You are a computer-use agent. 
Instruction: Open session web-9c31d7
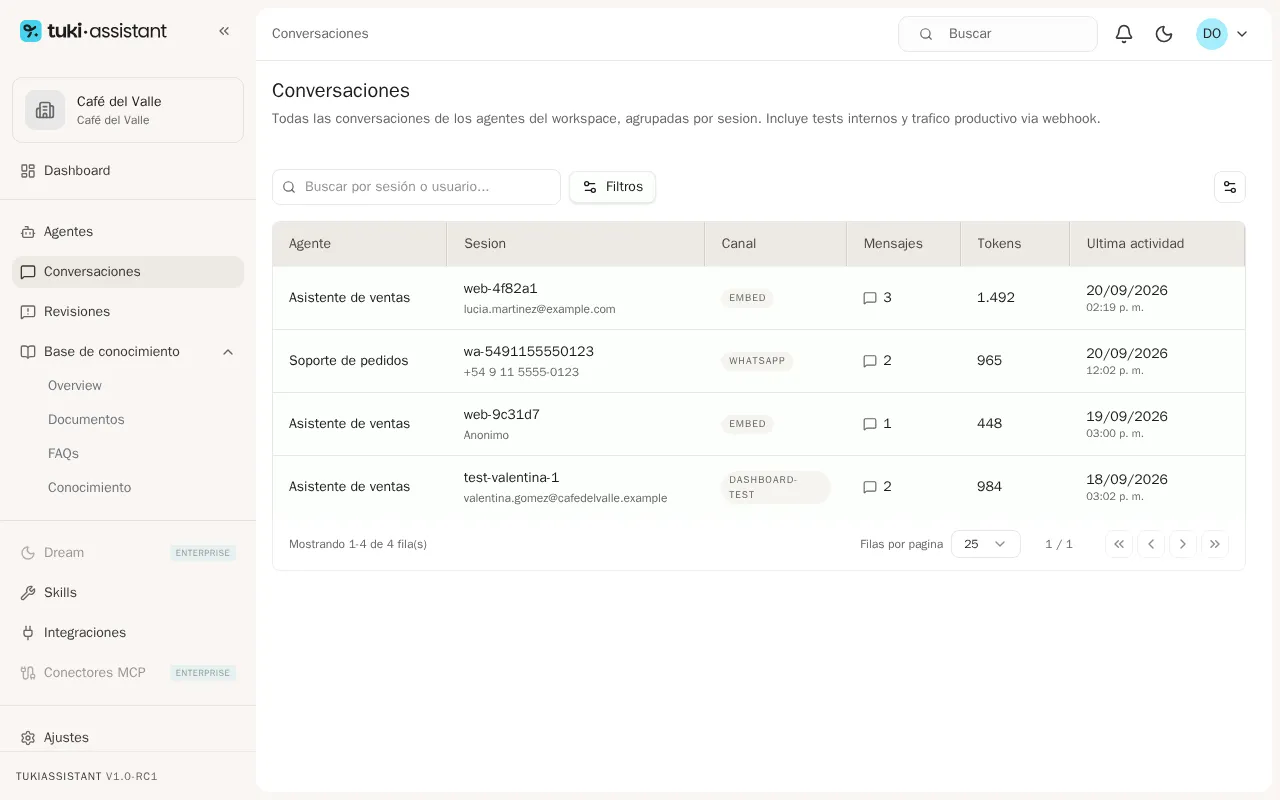501,415
